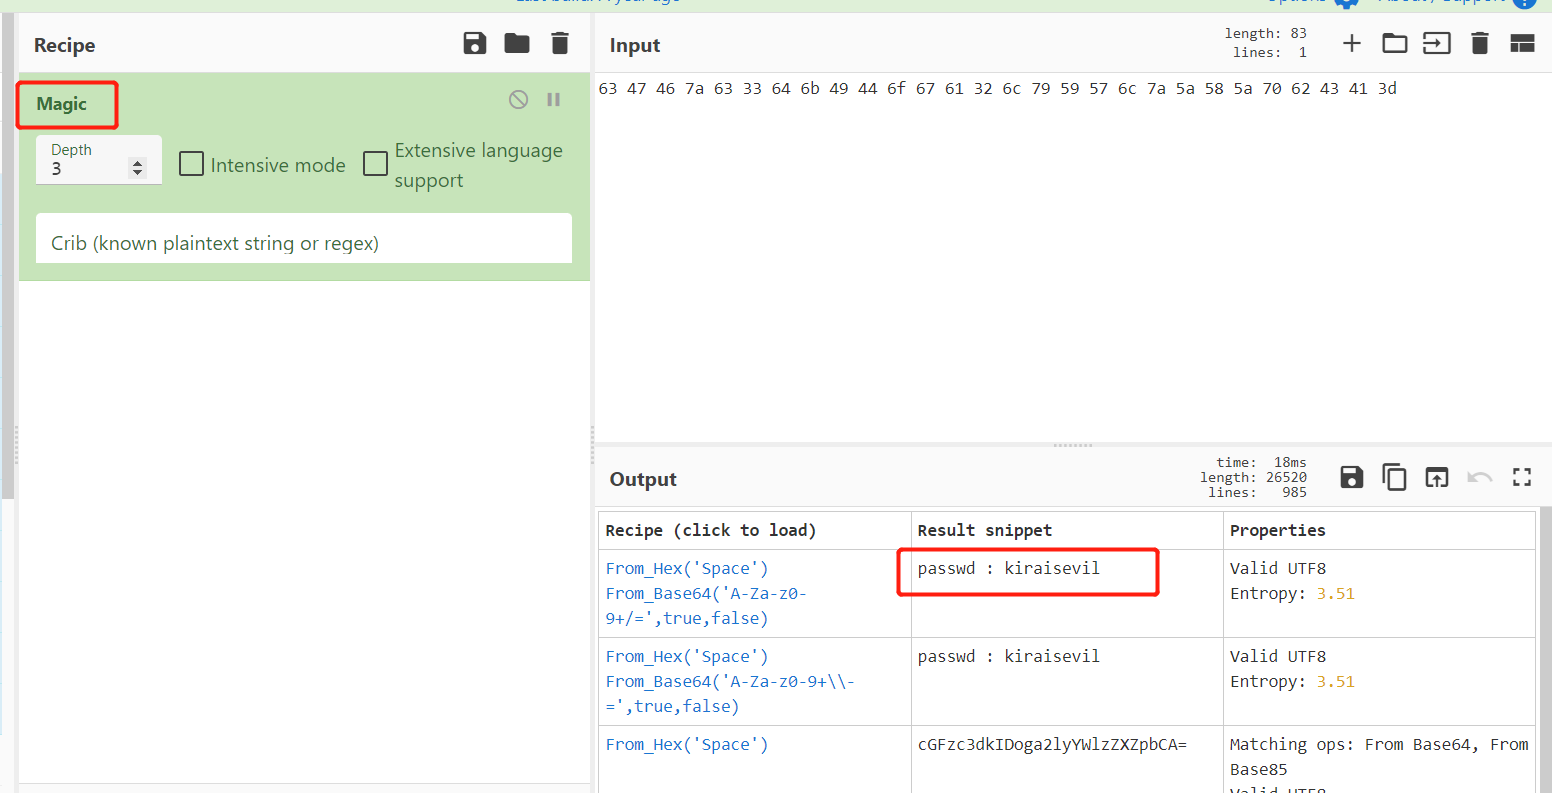Copy raw output to clipboard
This screenshot has width=1552, height=793.
coord(1394,477)
